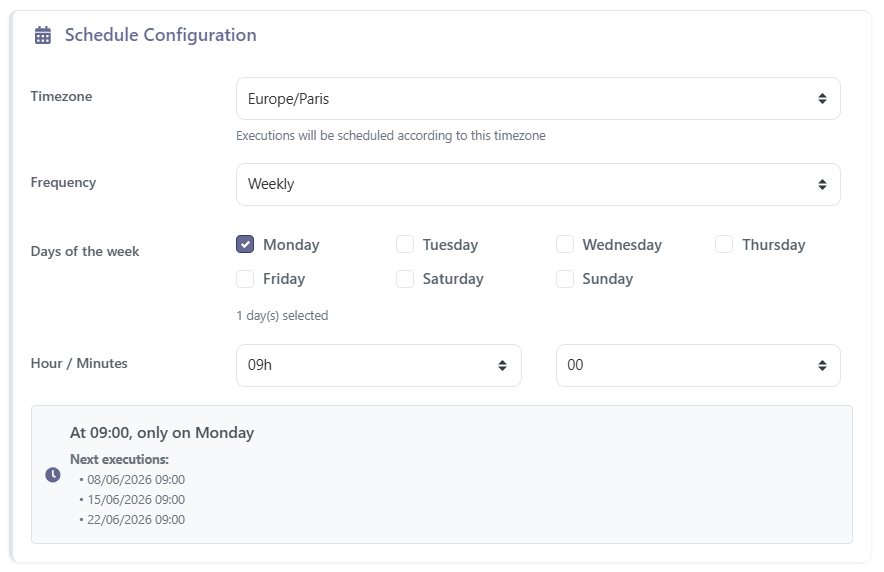Click the clock icon in the executions summary
This screenshot has width=884, height=572.
pyautogui.click(x=53, y=475)
